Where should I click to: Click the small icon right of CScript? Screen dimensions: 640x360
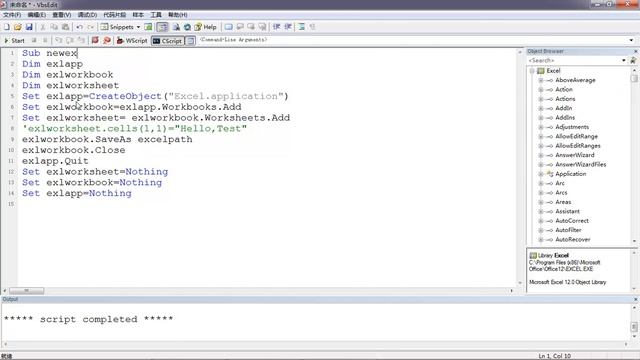(190, 41)
